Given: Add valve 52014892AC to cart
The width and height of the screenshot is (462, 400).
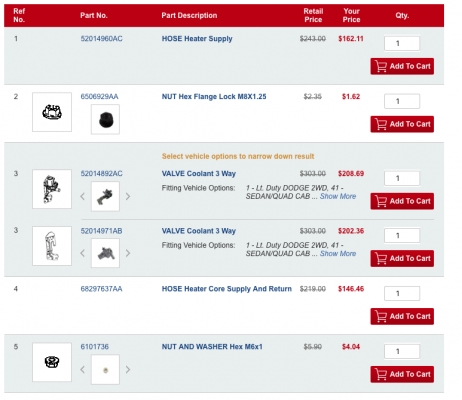Looking at the screenshot, I should [402, 201].
